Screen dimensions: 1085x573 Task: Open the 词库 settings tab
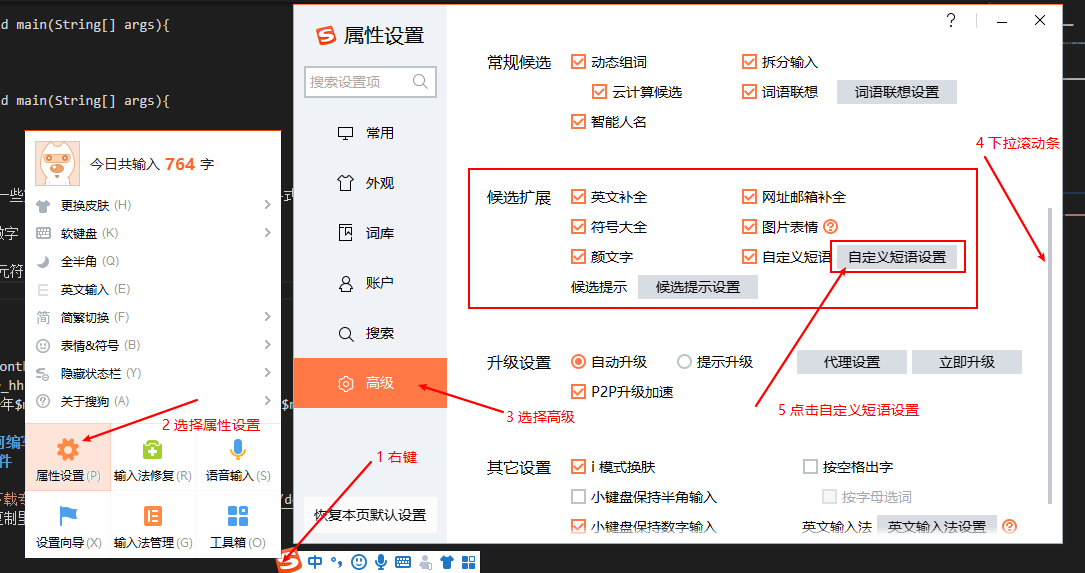click(370, 233)
